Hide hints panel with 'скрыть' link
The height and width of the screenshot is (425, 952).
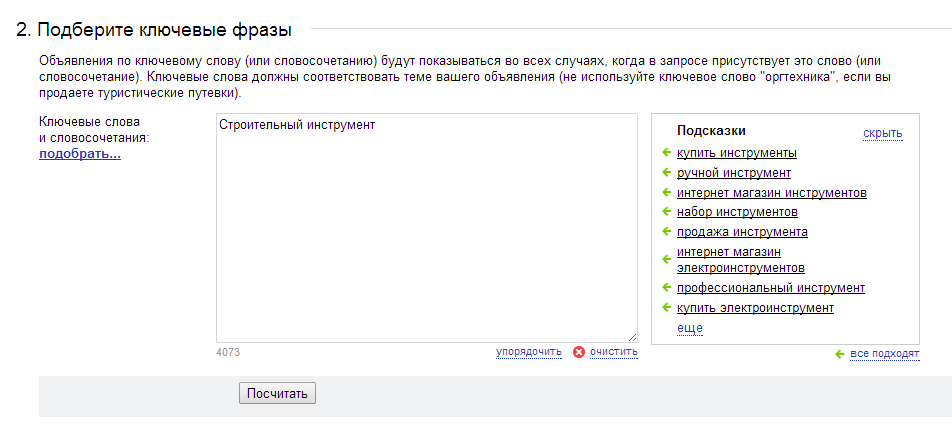(883, 133)
